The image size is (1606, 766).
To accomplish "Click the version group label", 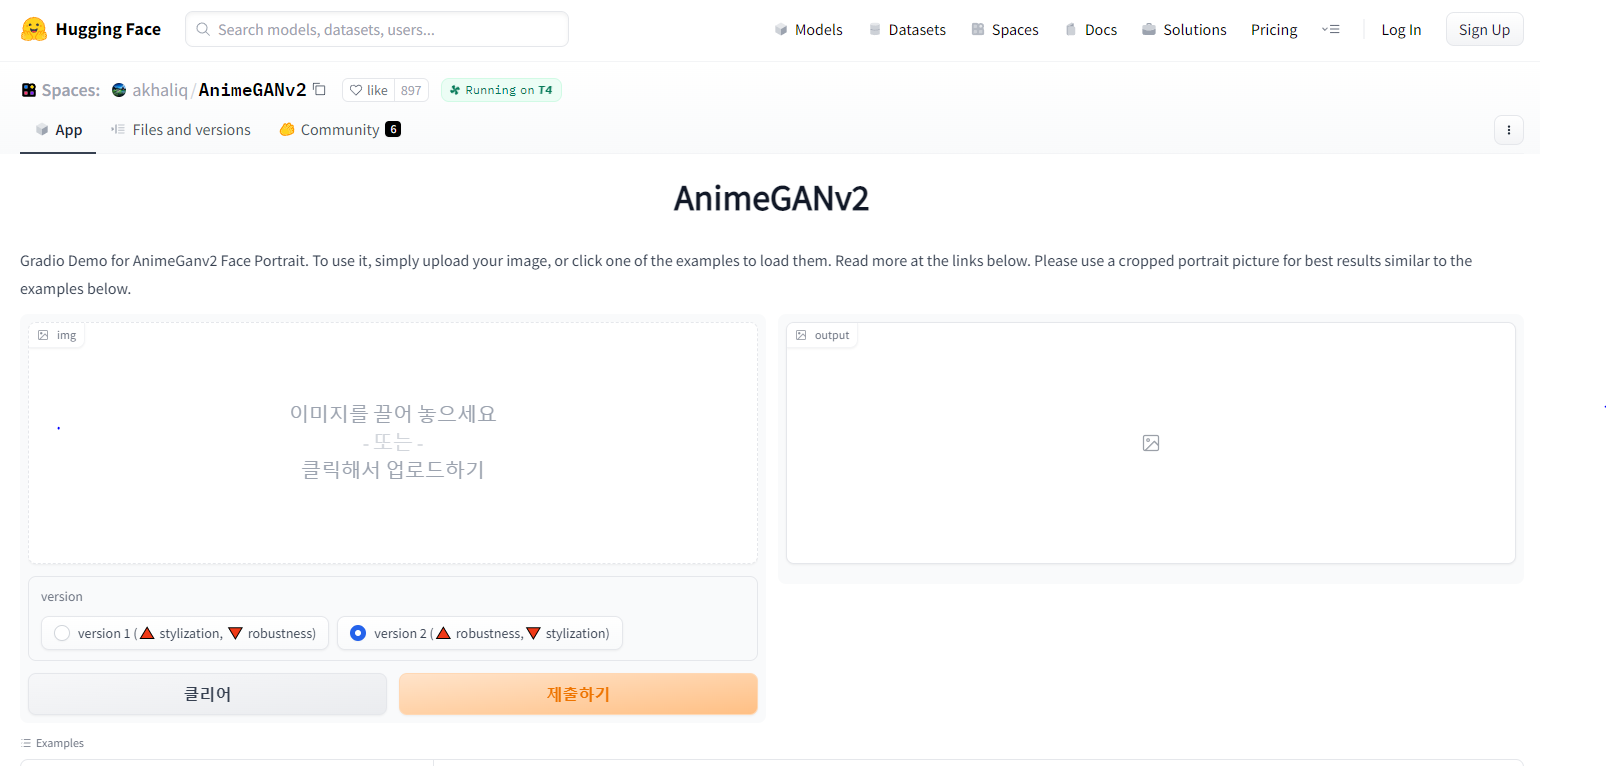I will (x=62, y=597).
